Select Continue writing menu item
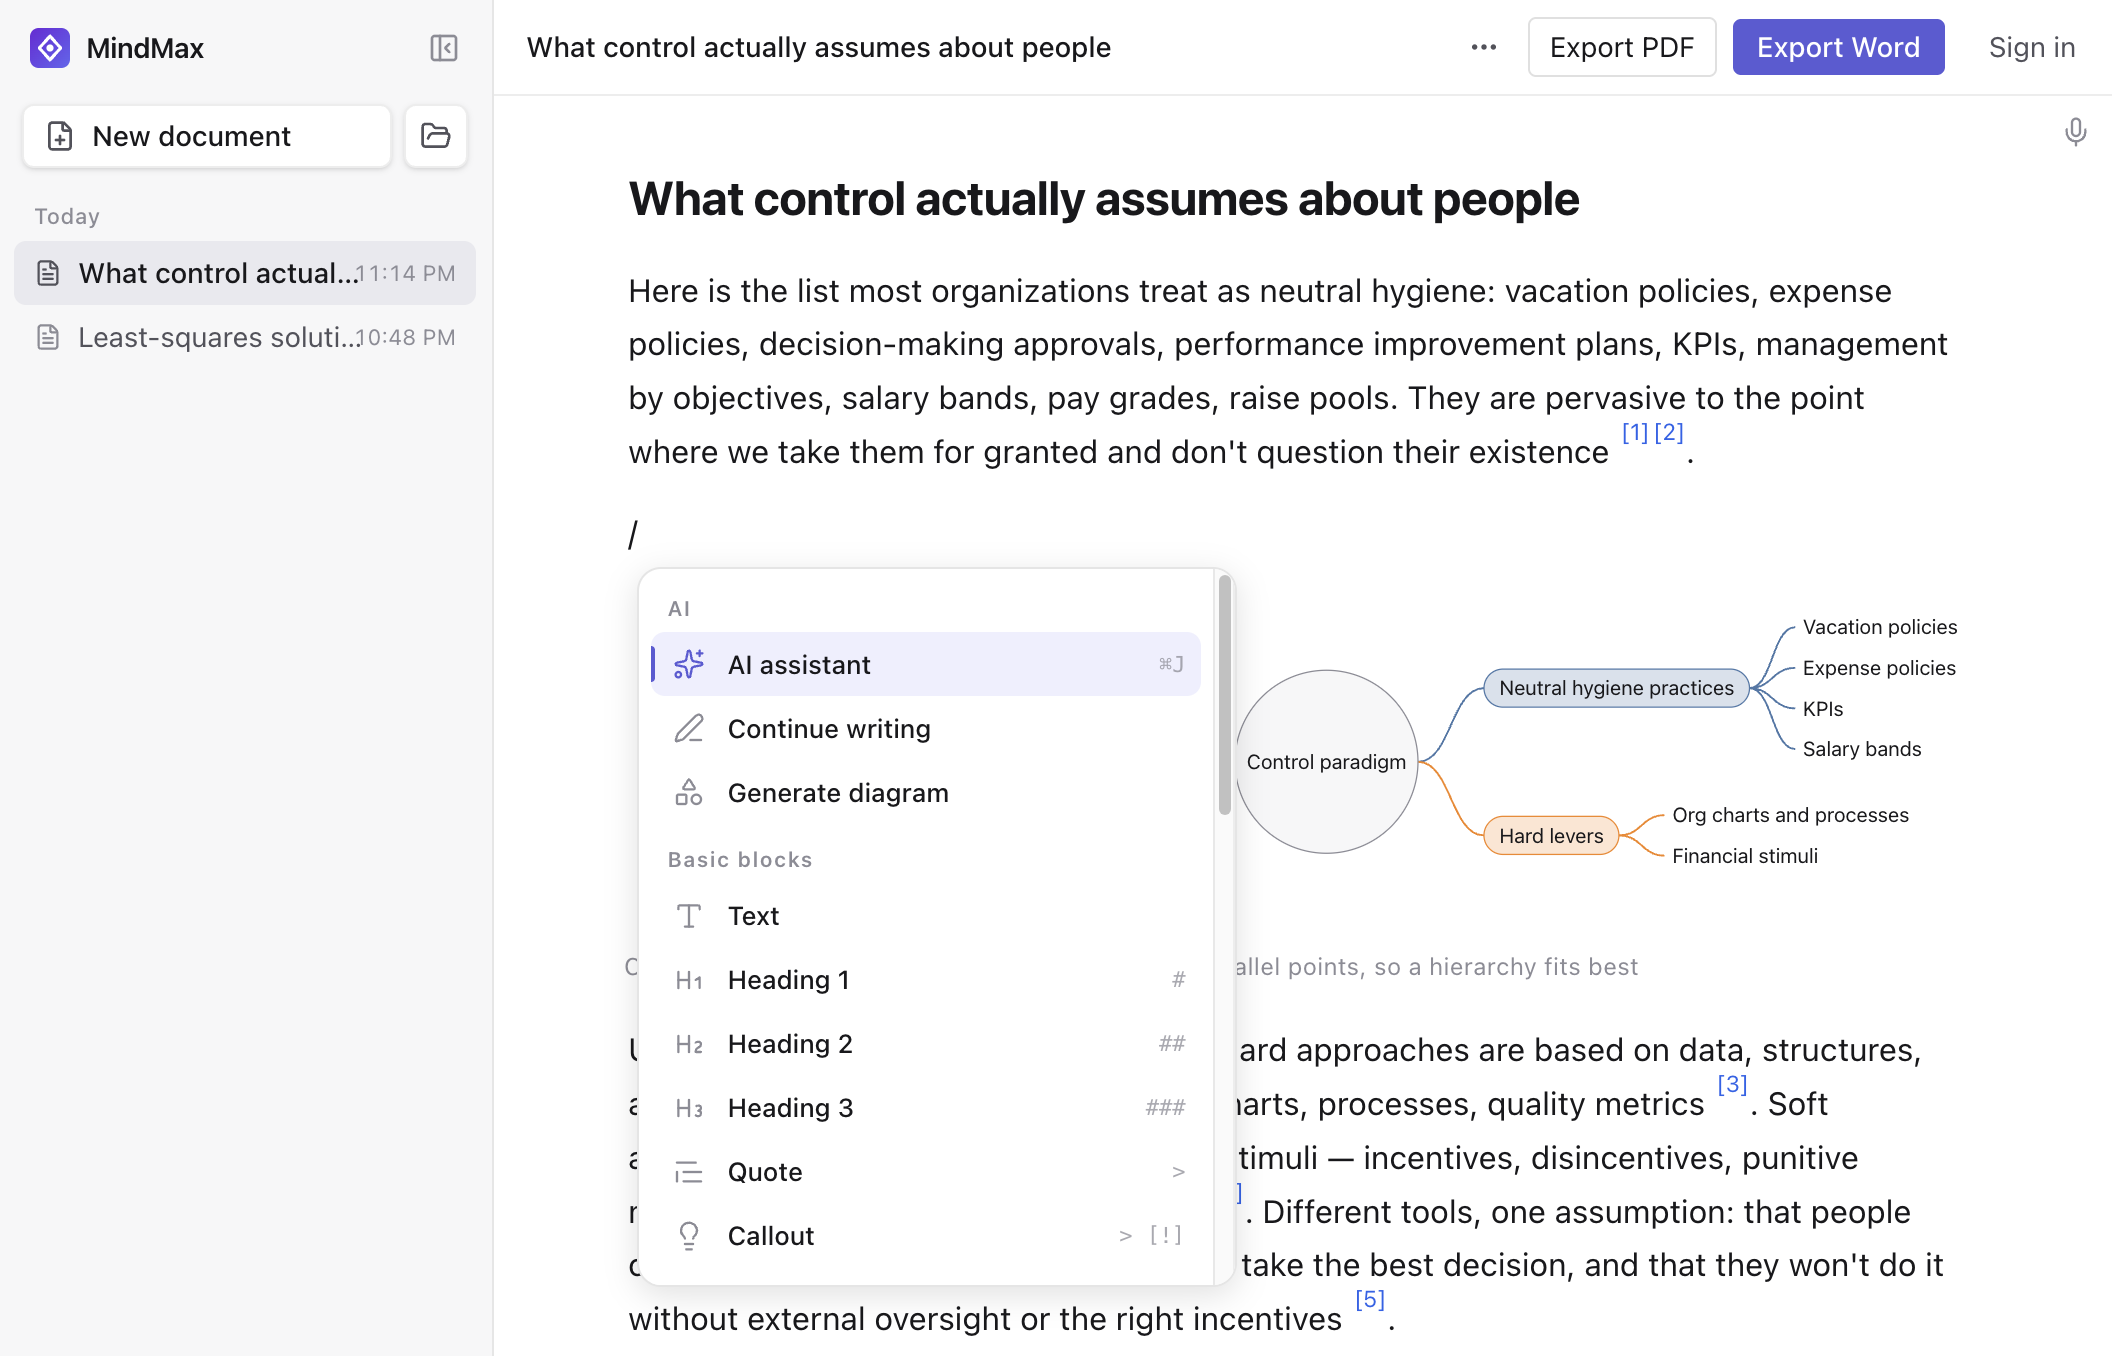Image resolution: width=2112 pixels, height=1356 pixels. (x=925, y=728)
